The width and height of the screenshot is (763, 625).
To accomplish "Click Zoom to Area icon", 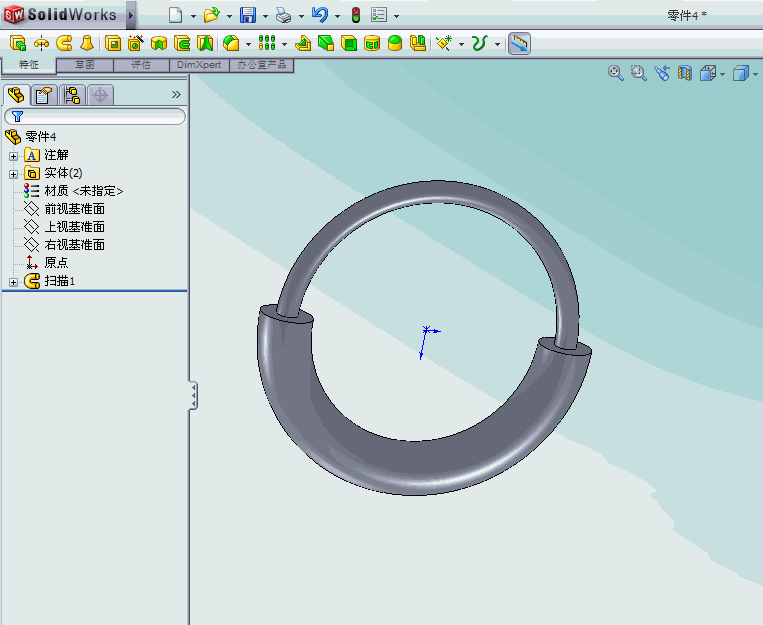I will coord(638,73).
